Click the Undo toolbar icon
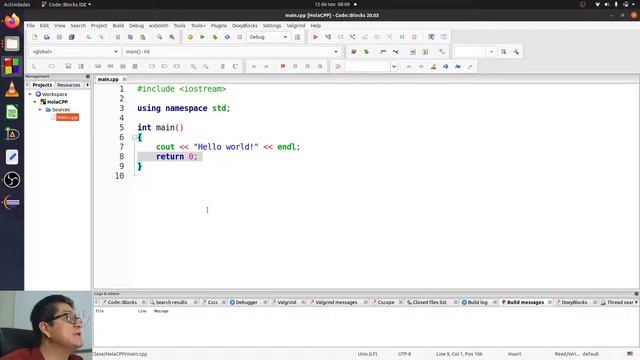This screenshot has height=360, width=640. point(89,37)
